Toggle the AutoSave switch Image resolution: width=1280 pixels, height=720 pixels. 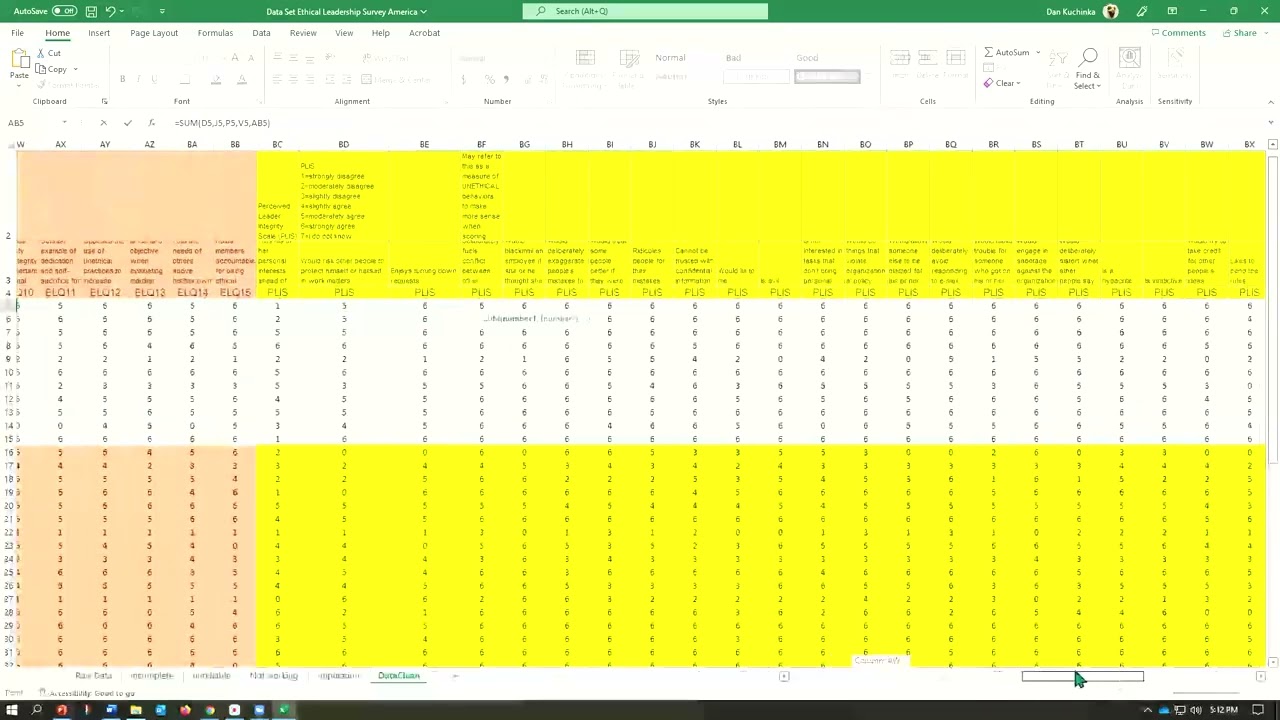coord(64,11)
